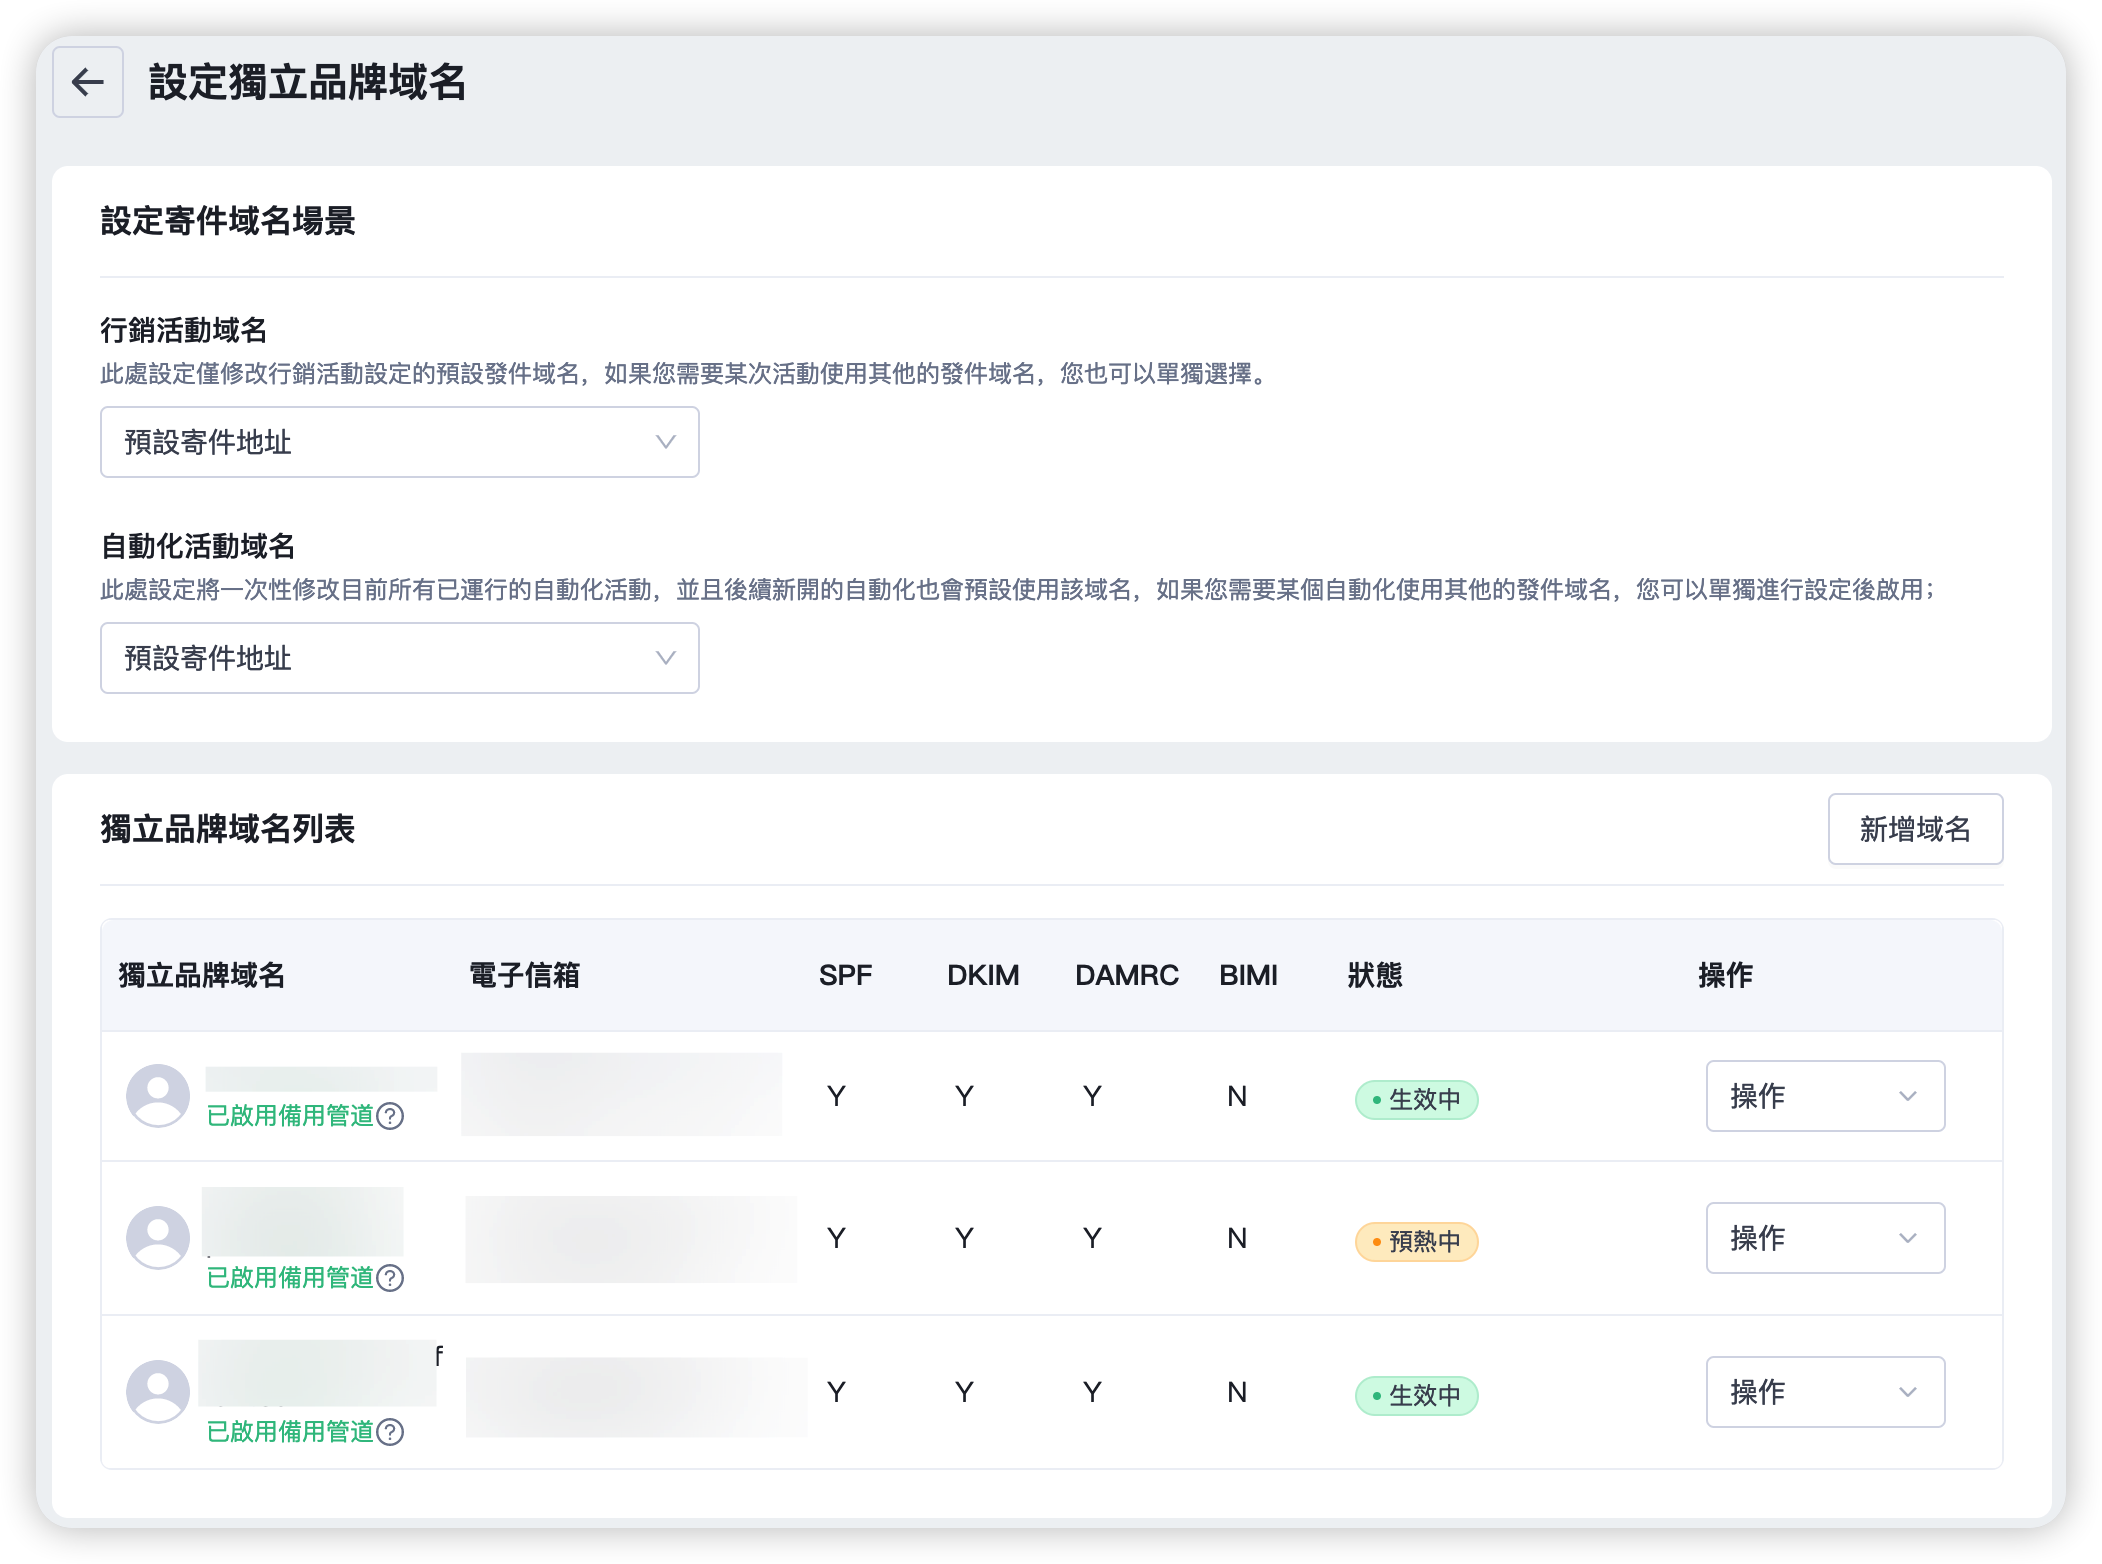This screenshot has width=2102, height=1564.
Task: Click the avatar icon on the third domain row
Action: (x=158, y=1391)
